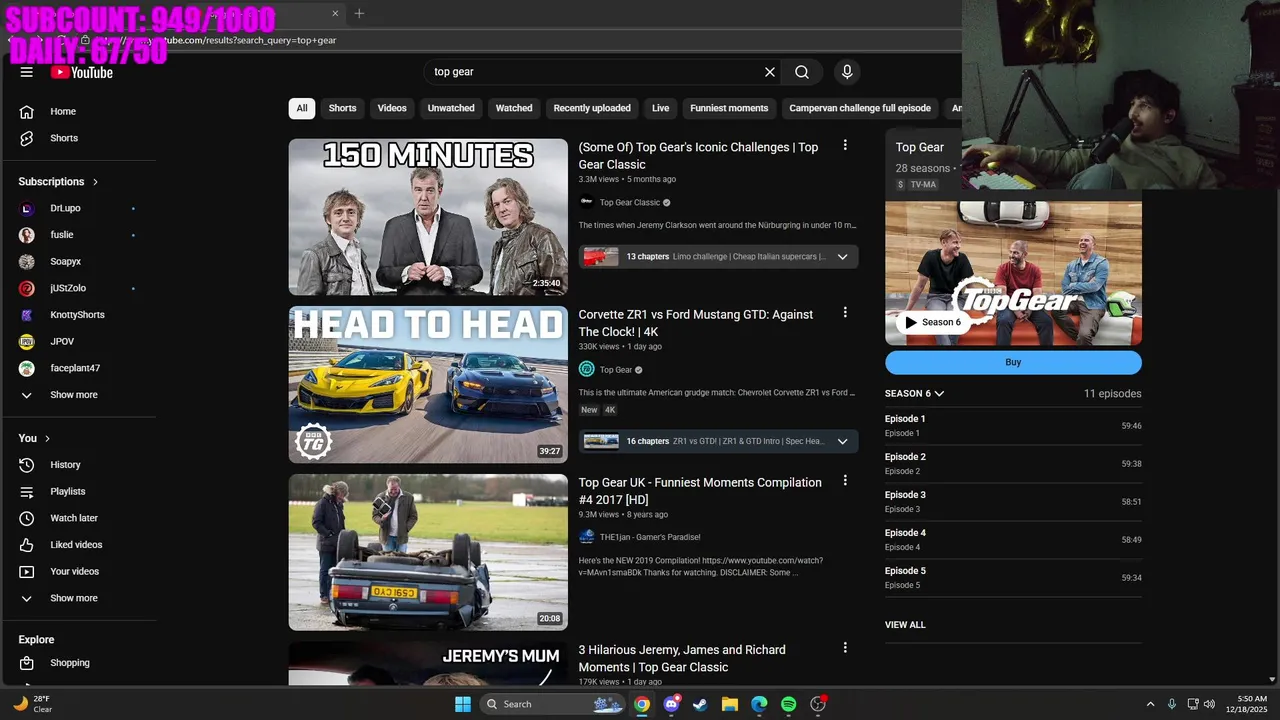Viewport: 1280px width, 720px height.
Task: Select the Shorts filter chip
Action: [342, 108]
